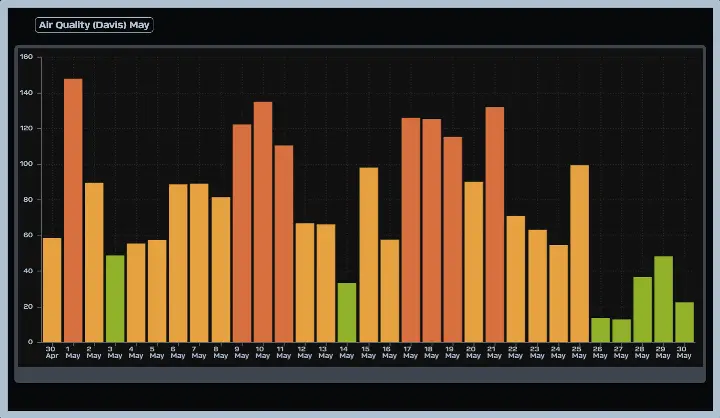Click the 29 May green bar

click(664, 299)
